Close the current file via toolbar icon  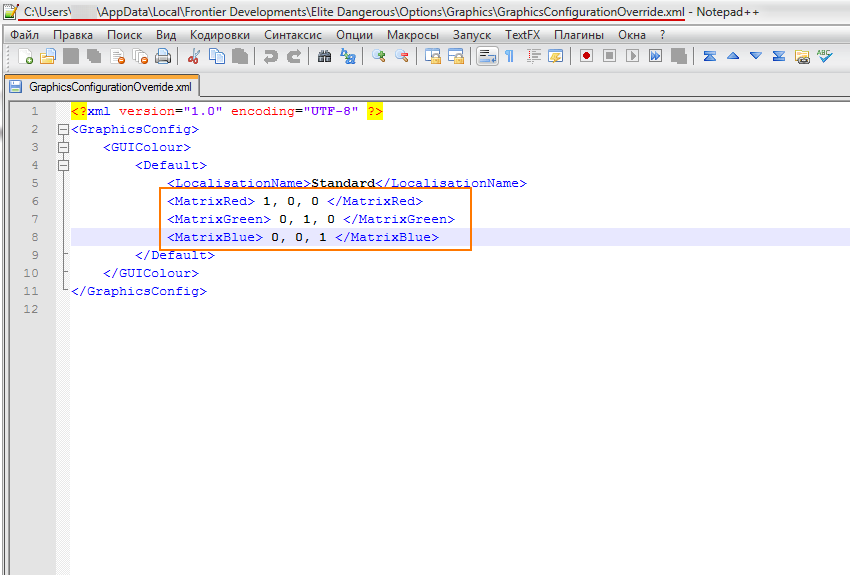coord(118,56)
